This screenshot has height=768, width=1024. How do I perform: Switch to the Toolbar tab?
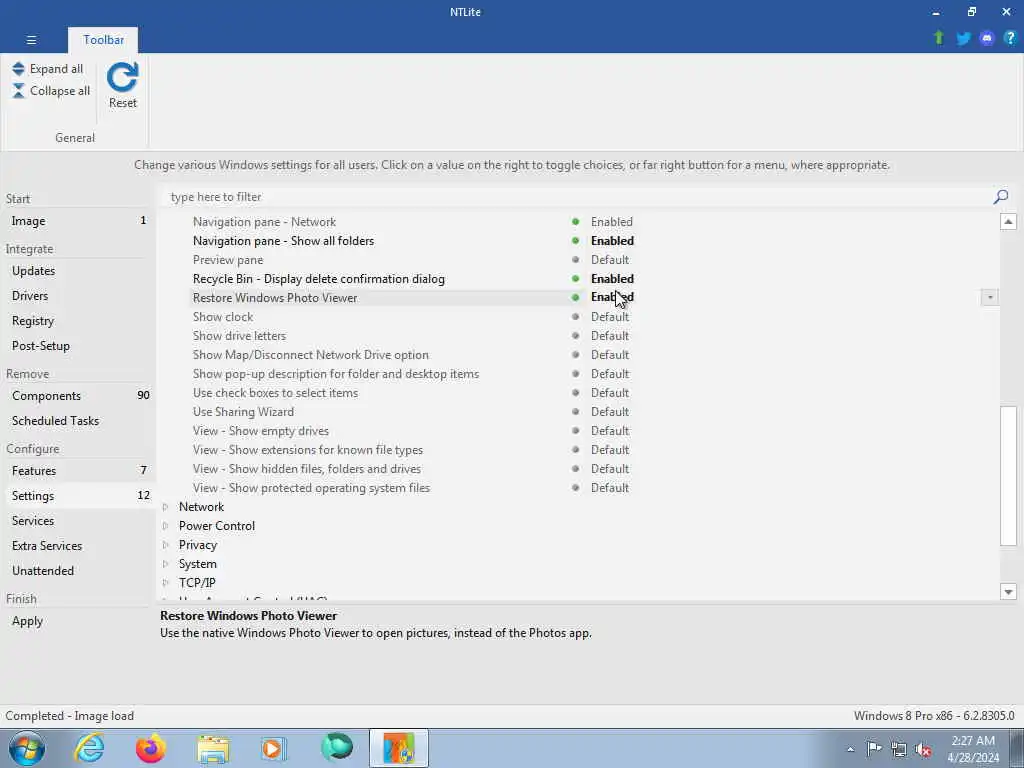(103, 40)
